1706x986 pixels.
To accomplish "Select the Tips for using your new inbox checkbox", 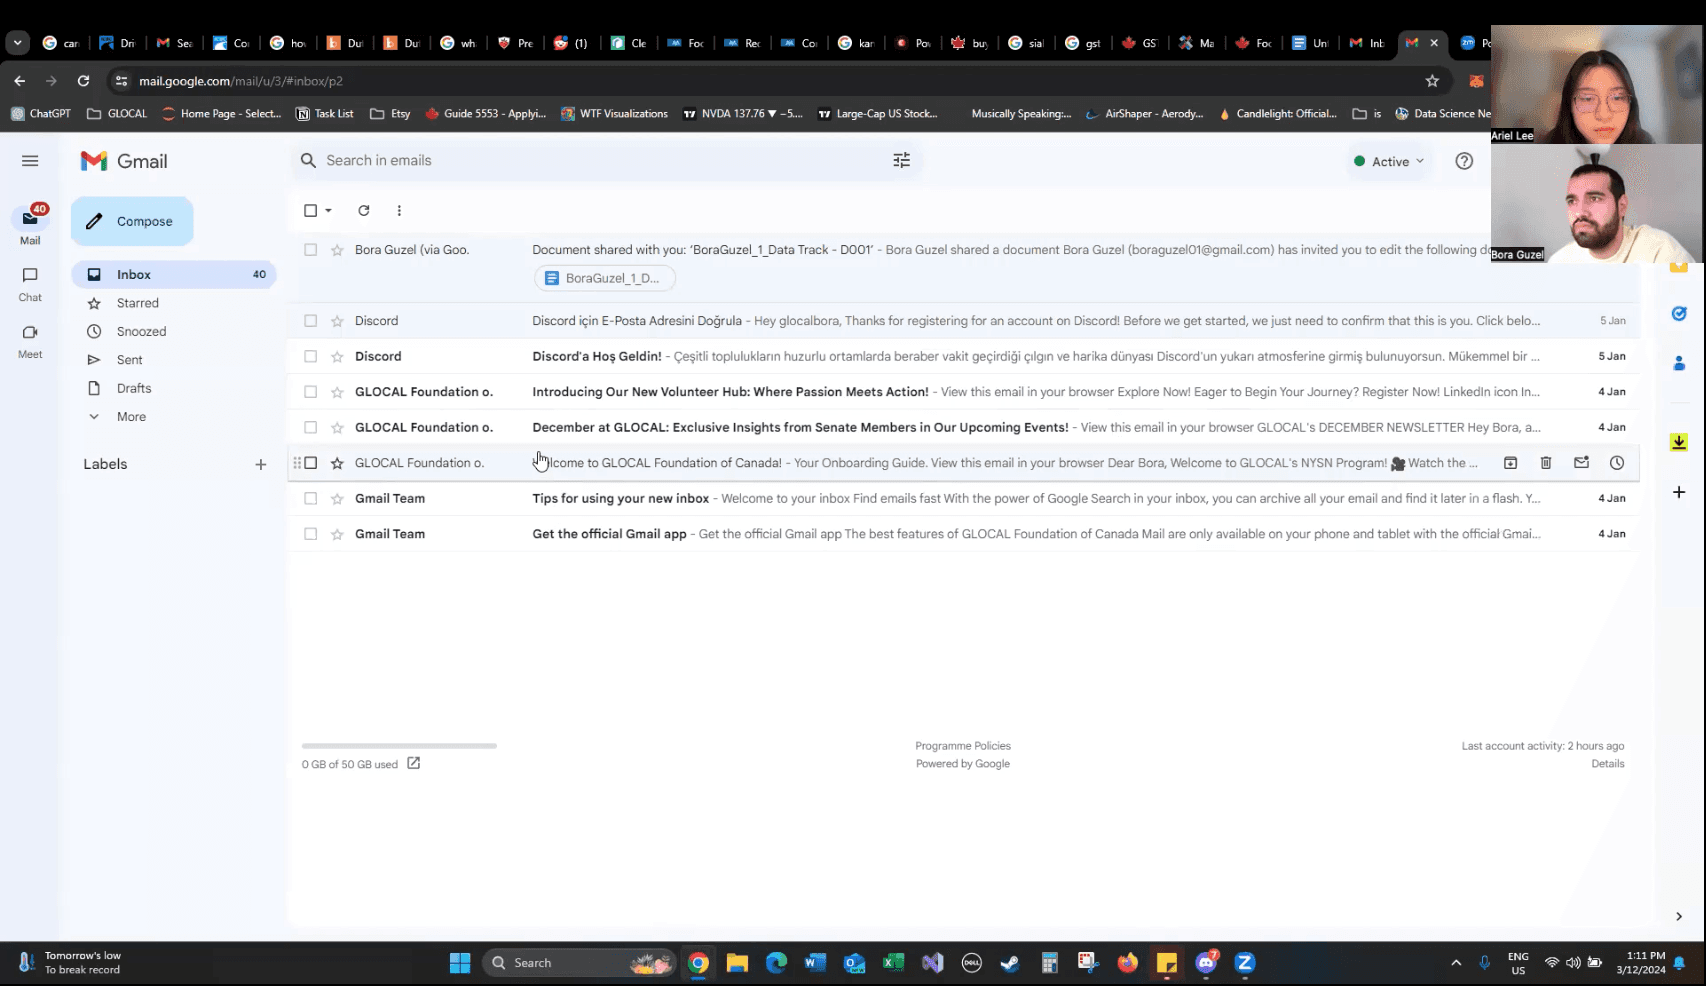I will pyautogui.click(x=311, y=498).
